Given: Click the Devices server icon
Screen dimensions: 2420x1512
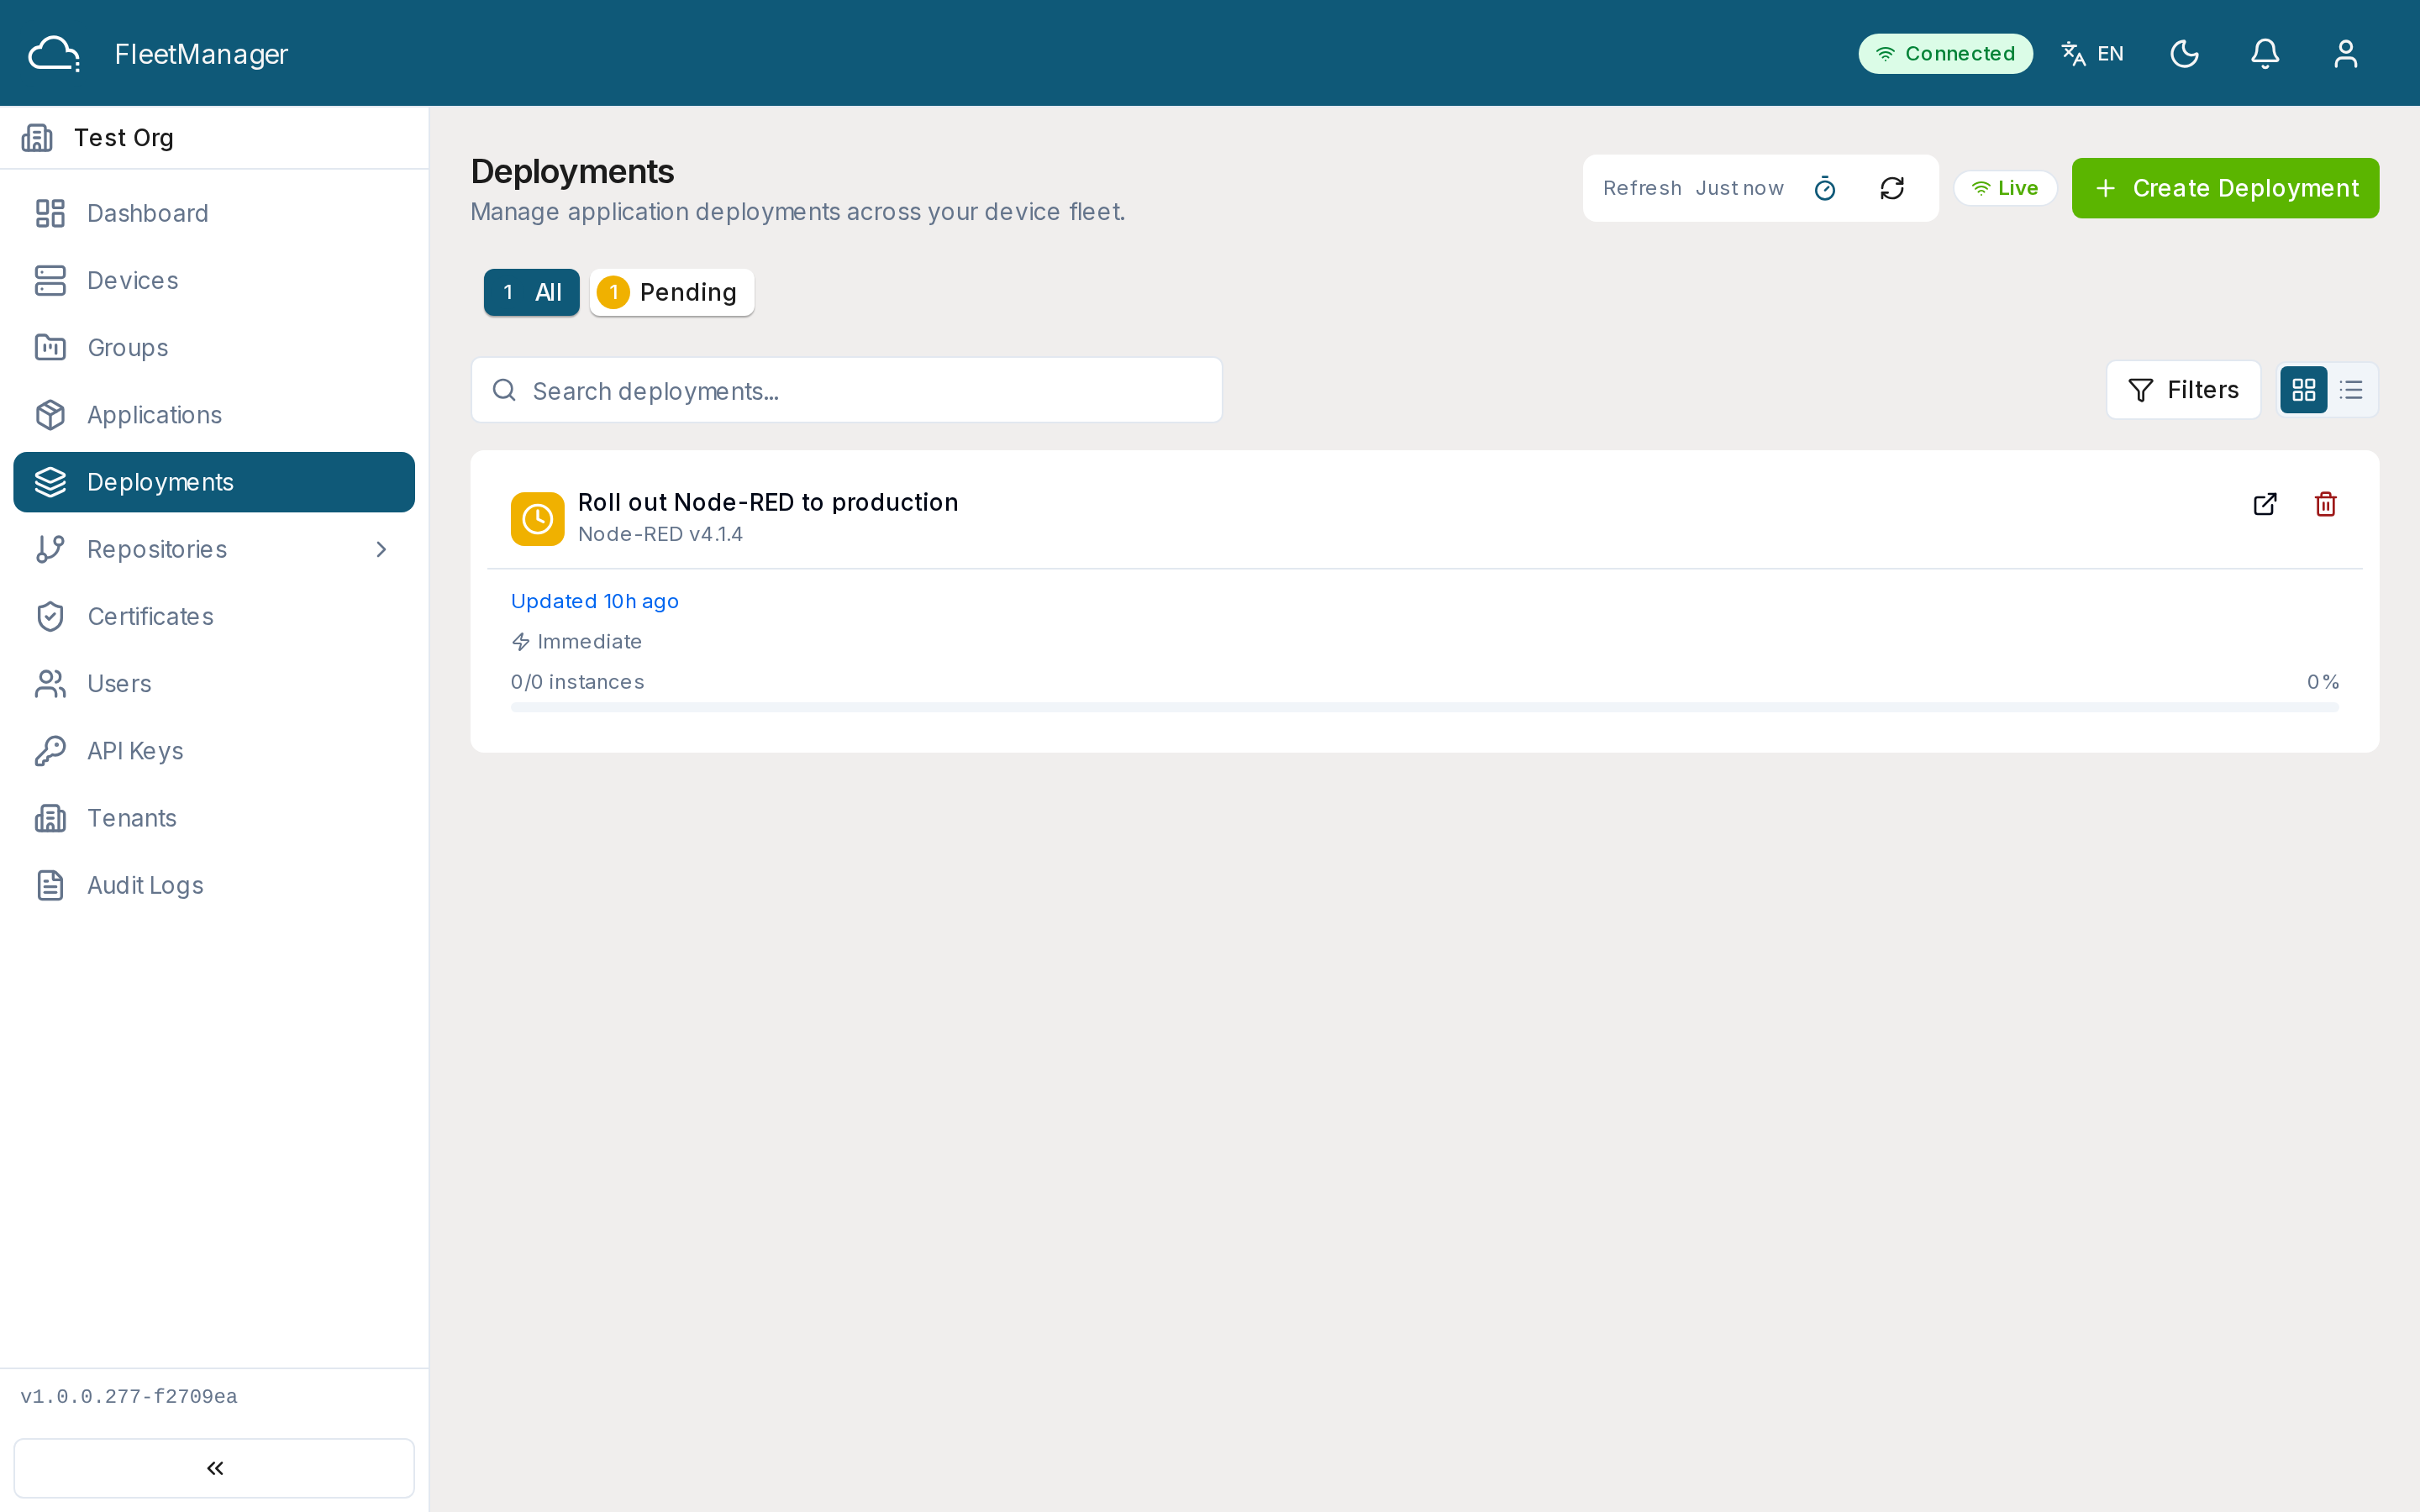Looking at the screenshot, I should 50,280.
